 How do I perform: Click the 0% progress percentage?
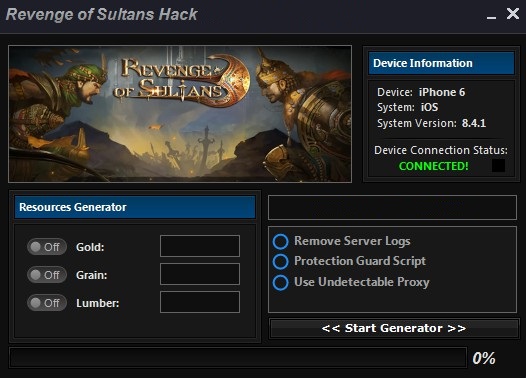tap(484, 358)
